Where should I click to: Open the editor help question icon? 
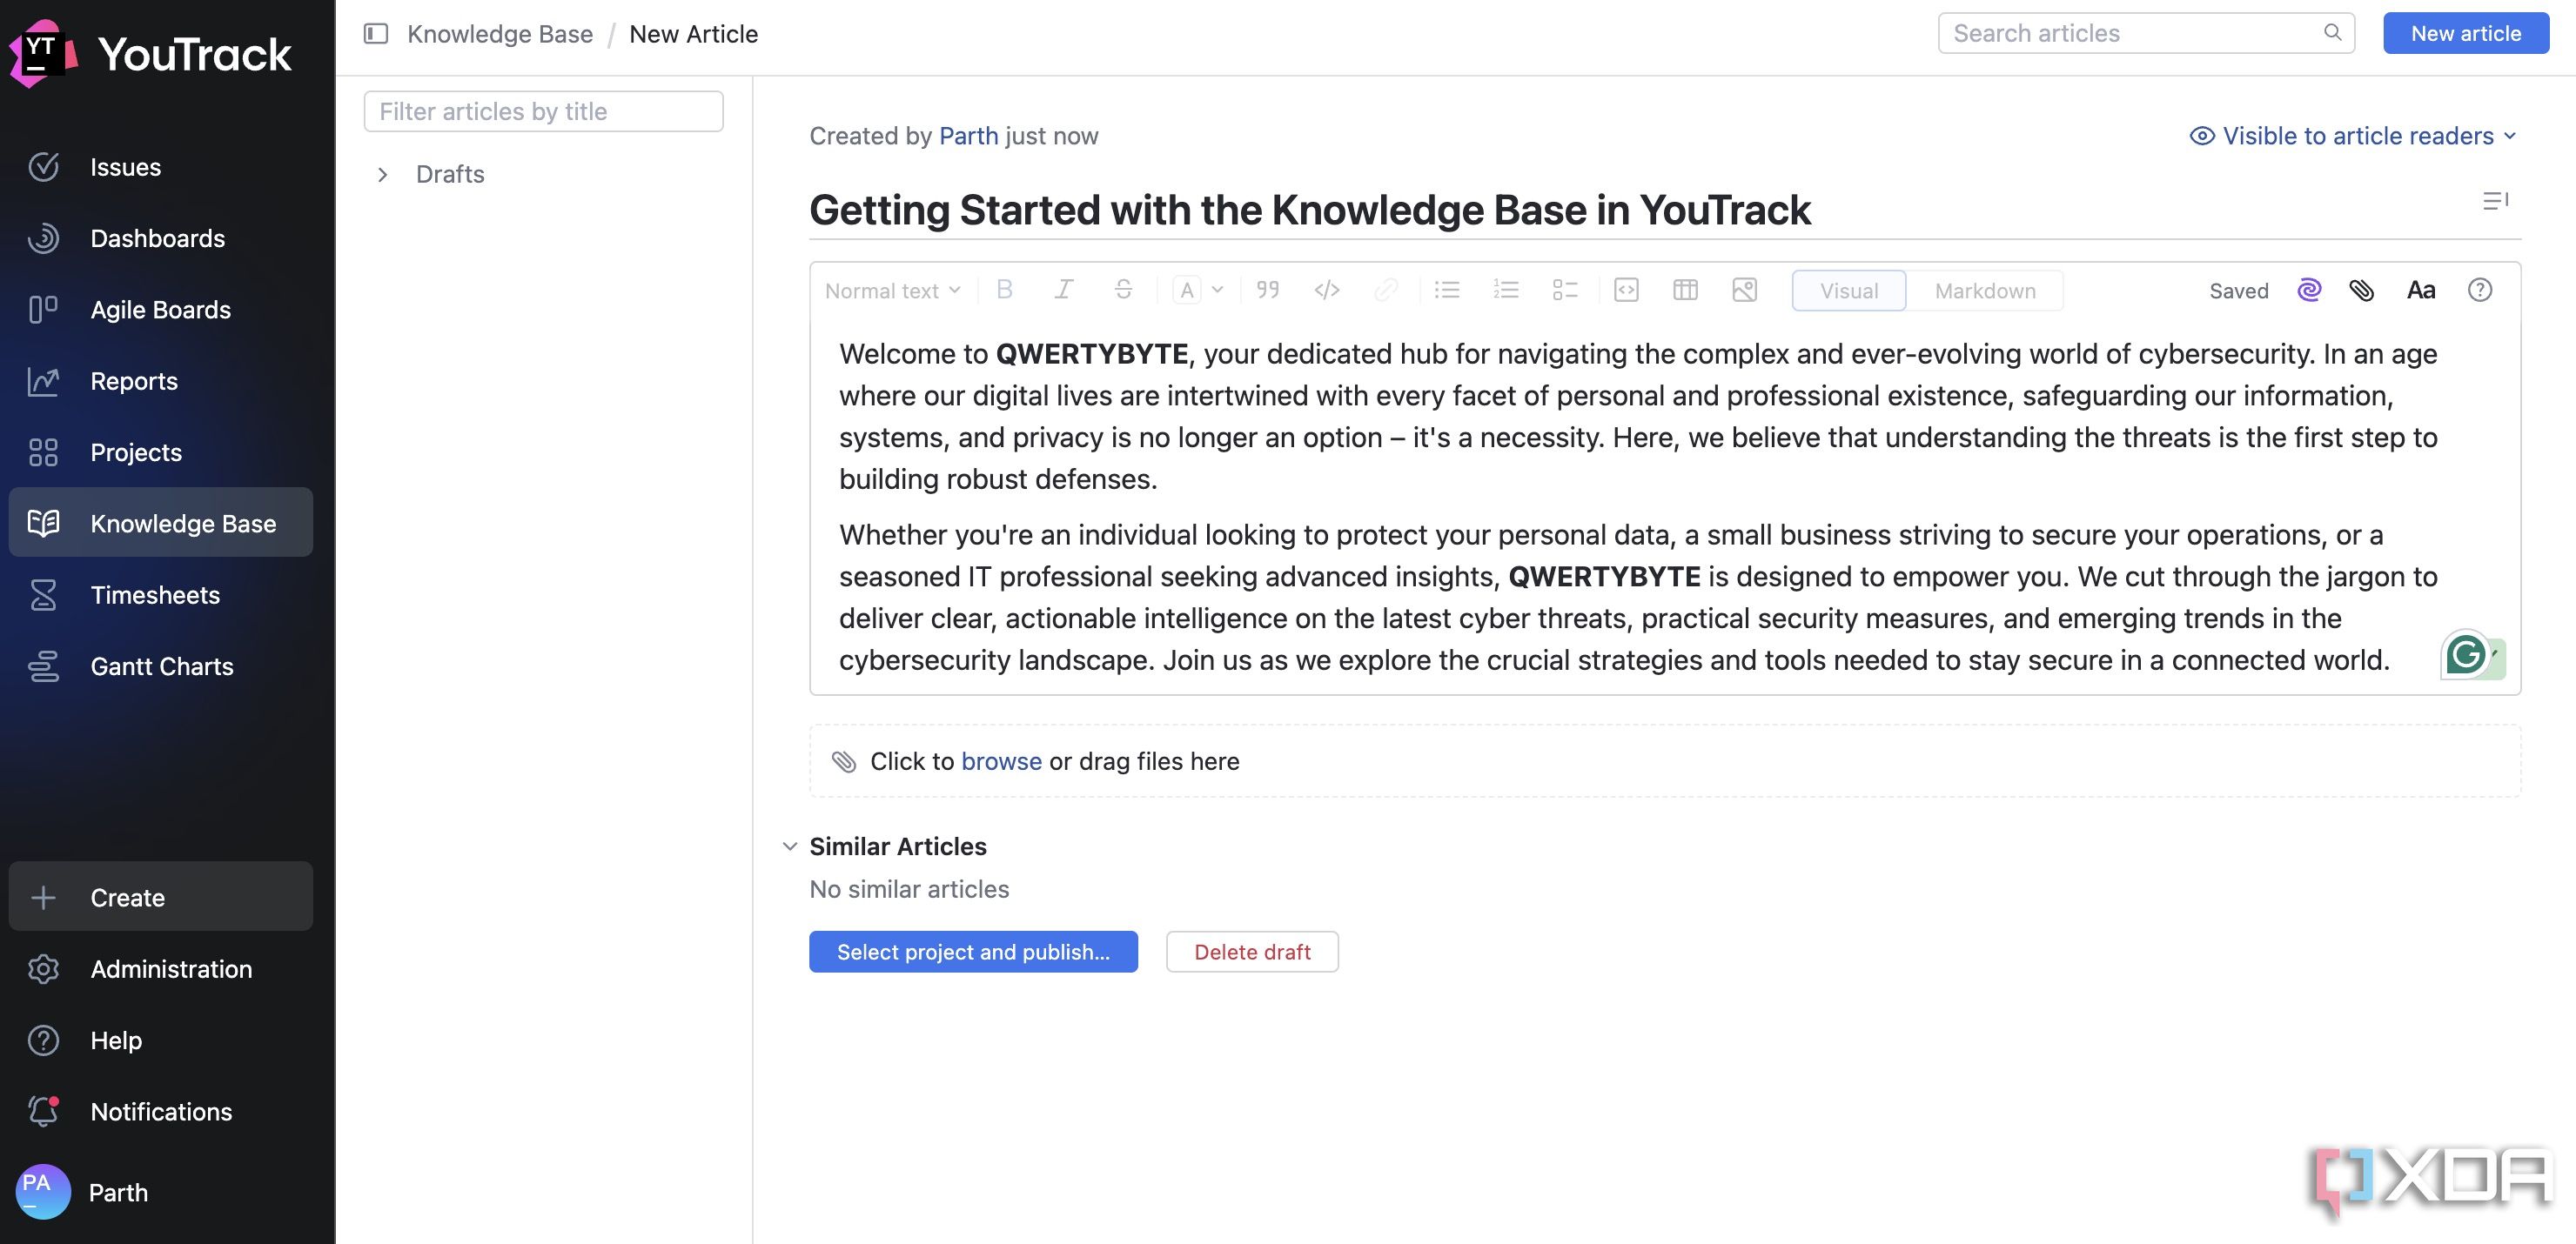2480,290
